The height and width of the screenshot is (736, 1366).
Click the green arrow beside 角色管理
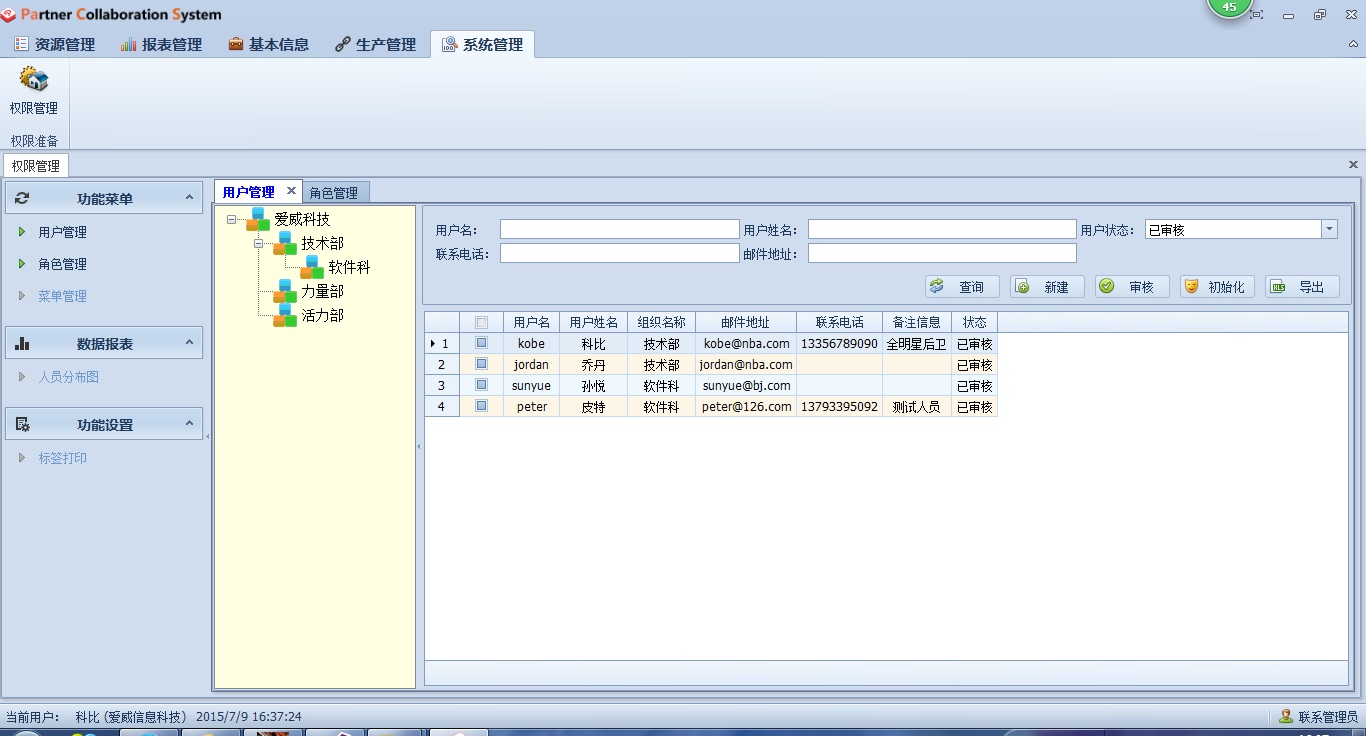(x=22, y=264)
